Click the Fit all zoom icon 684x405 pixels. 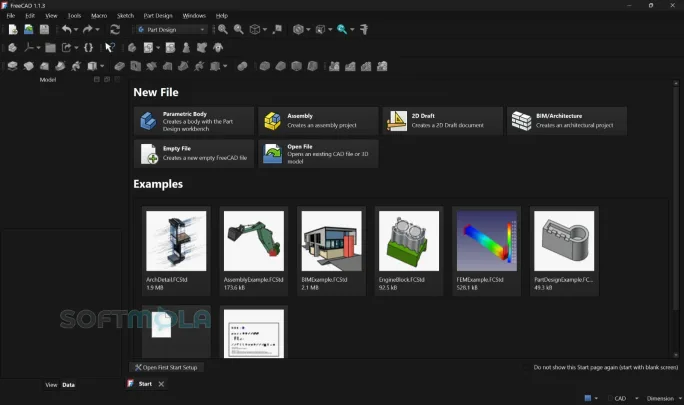pos(222,29)
